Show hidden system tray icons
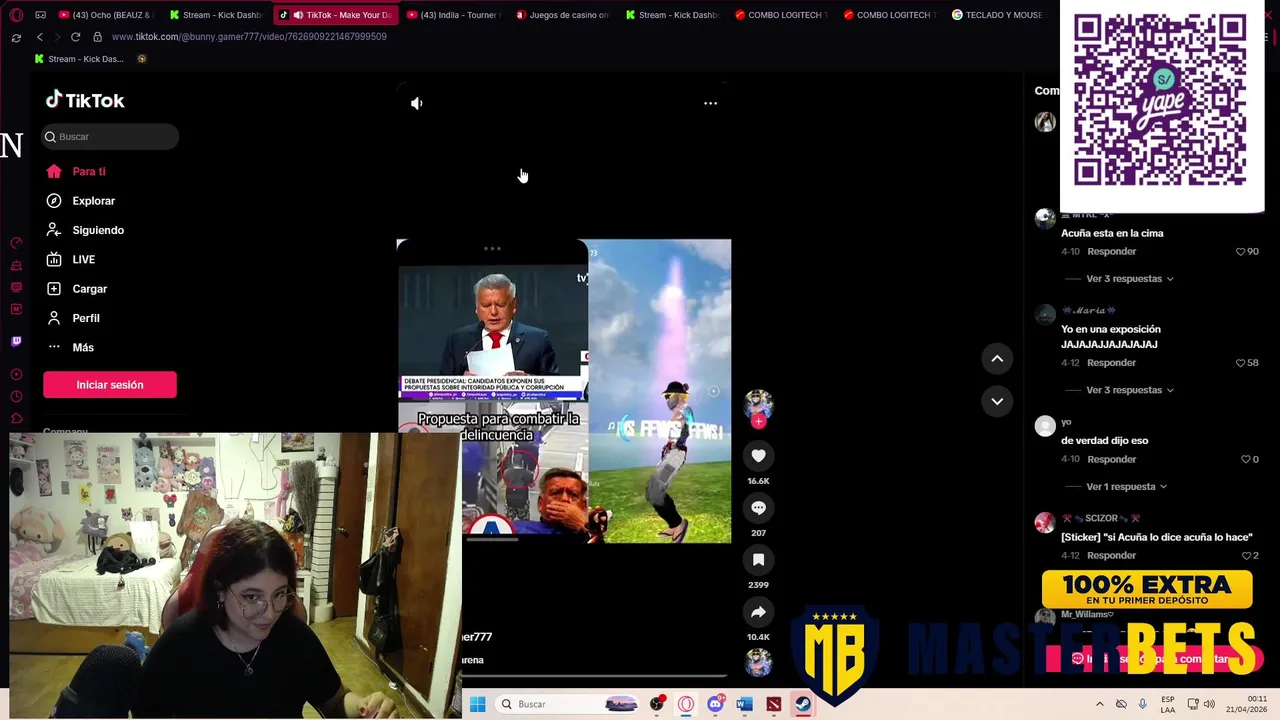This screenshot has width=1280, height=720. 1100,704
